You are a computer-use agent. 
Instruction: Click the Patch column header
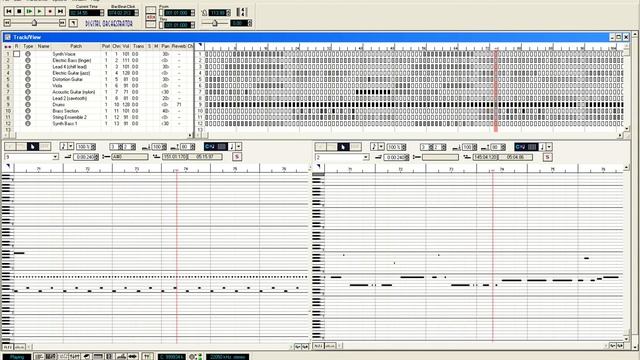point(76,47)
